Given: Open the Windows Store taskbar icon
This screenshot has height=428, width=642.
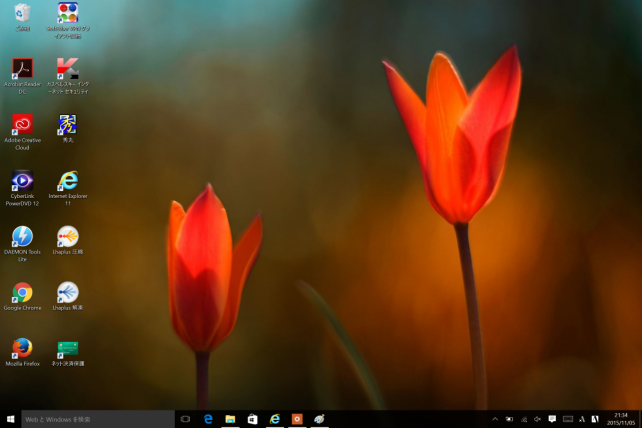Looking at the screenshot, I should click(253, 419).
